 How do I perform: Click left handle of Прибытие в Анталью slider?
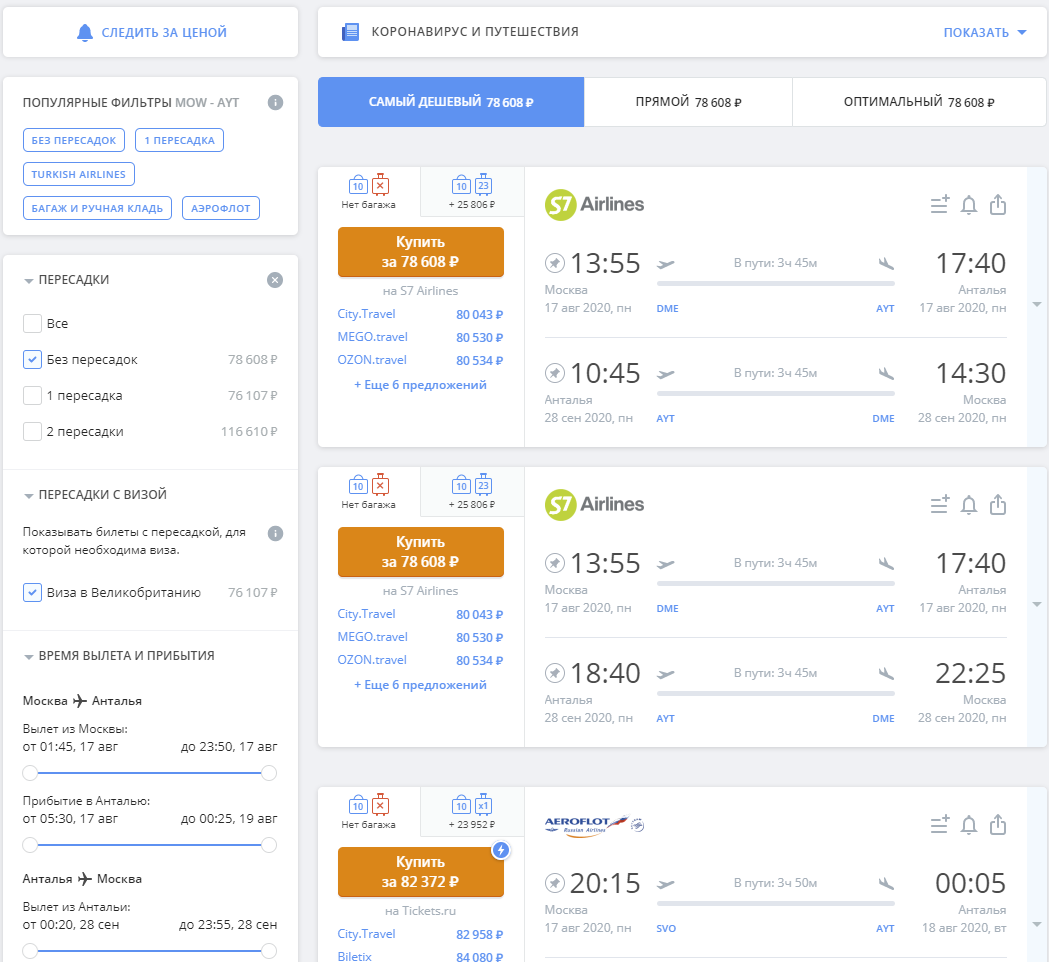[30, 845]
